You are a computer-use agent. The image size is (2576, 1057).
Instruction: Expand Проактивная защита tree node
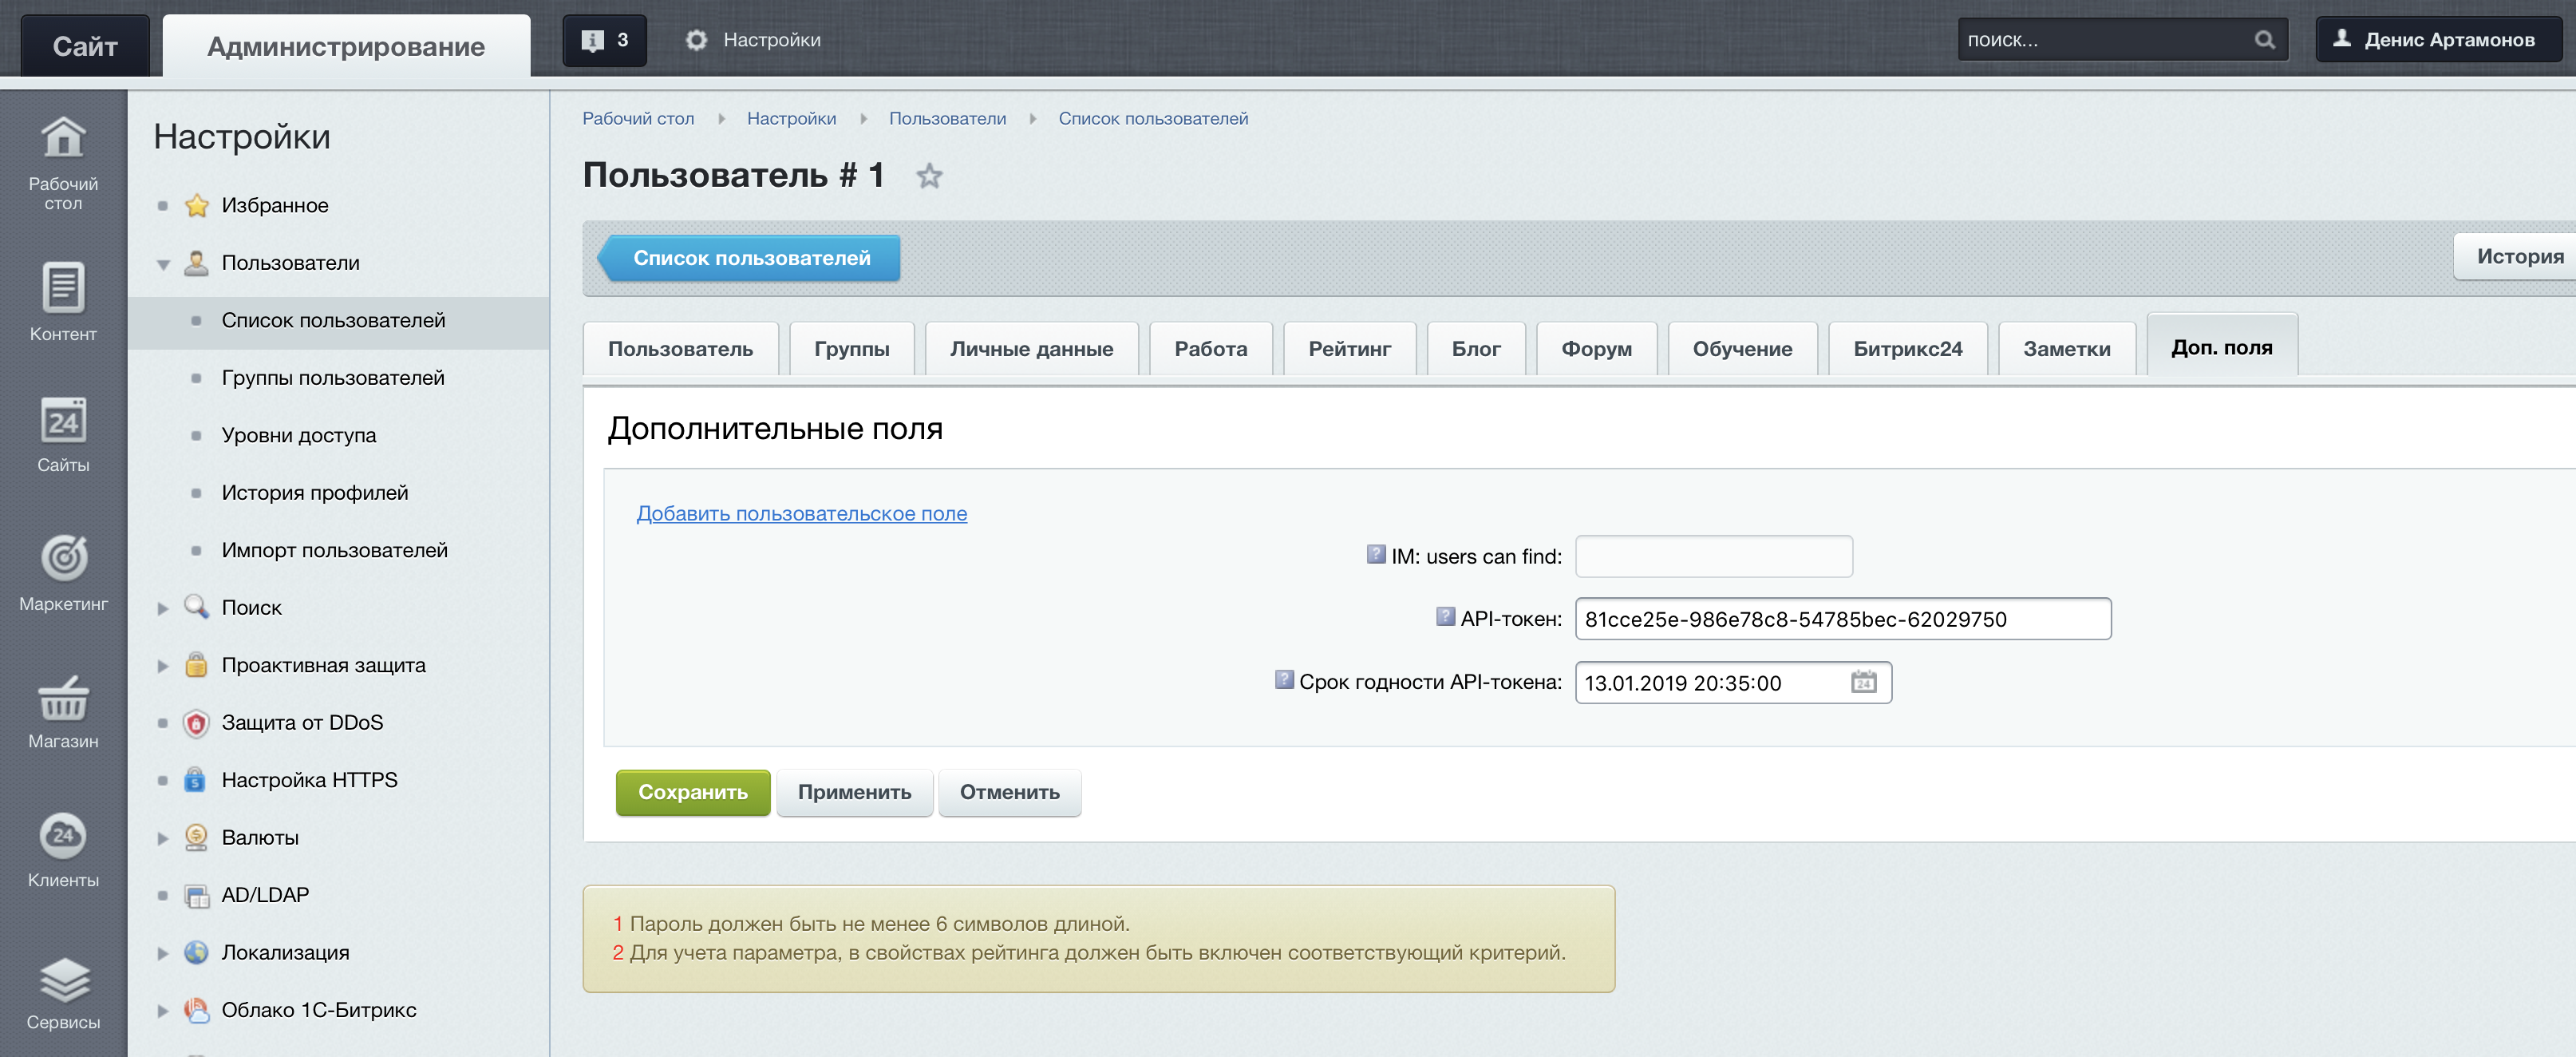pyautogui.click(x=163, y=666)
